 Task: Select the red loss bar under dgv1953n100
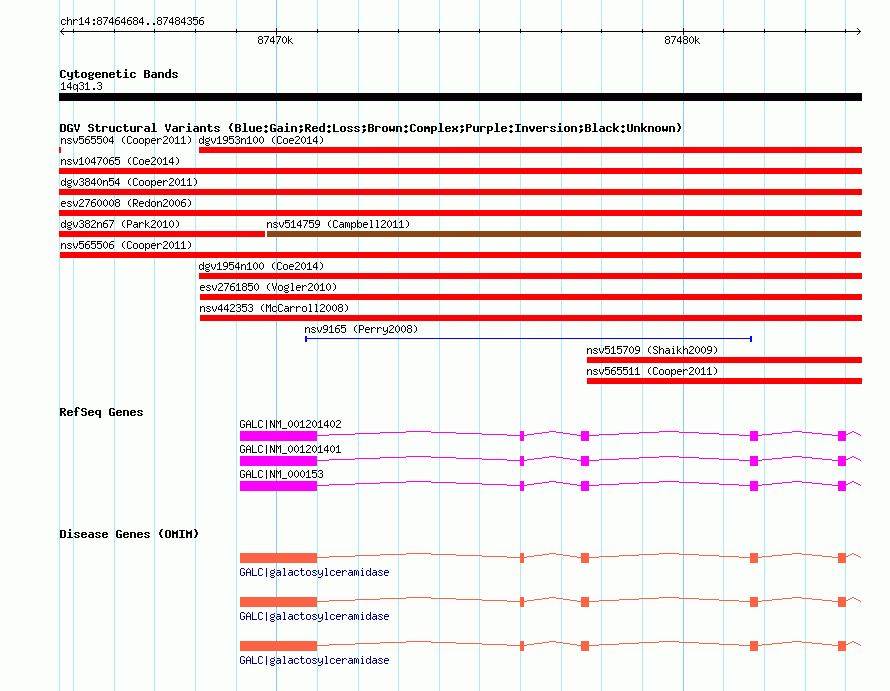click(x=530, y=150)
